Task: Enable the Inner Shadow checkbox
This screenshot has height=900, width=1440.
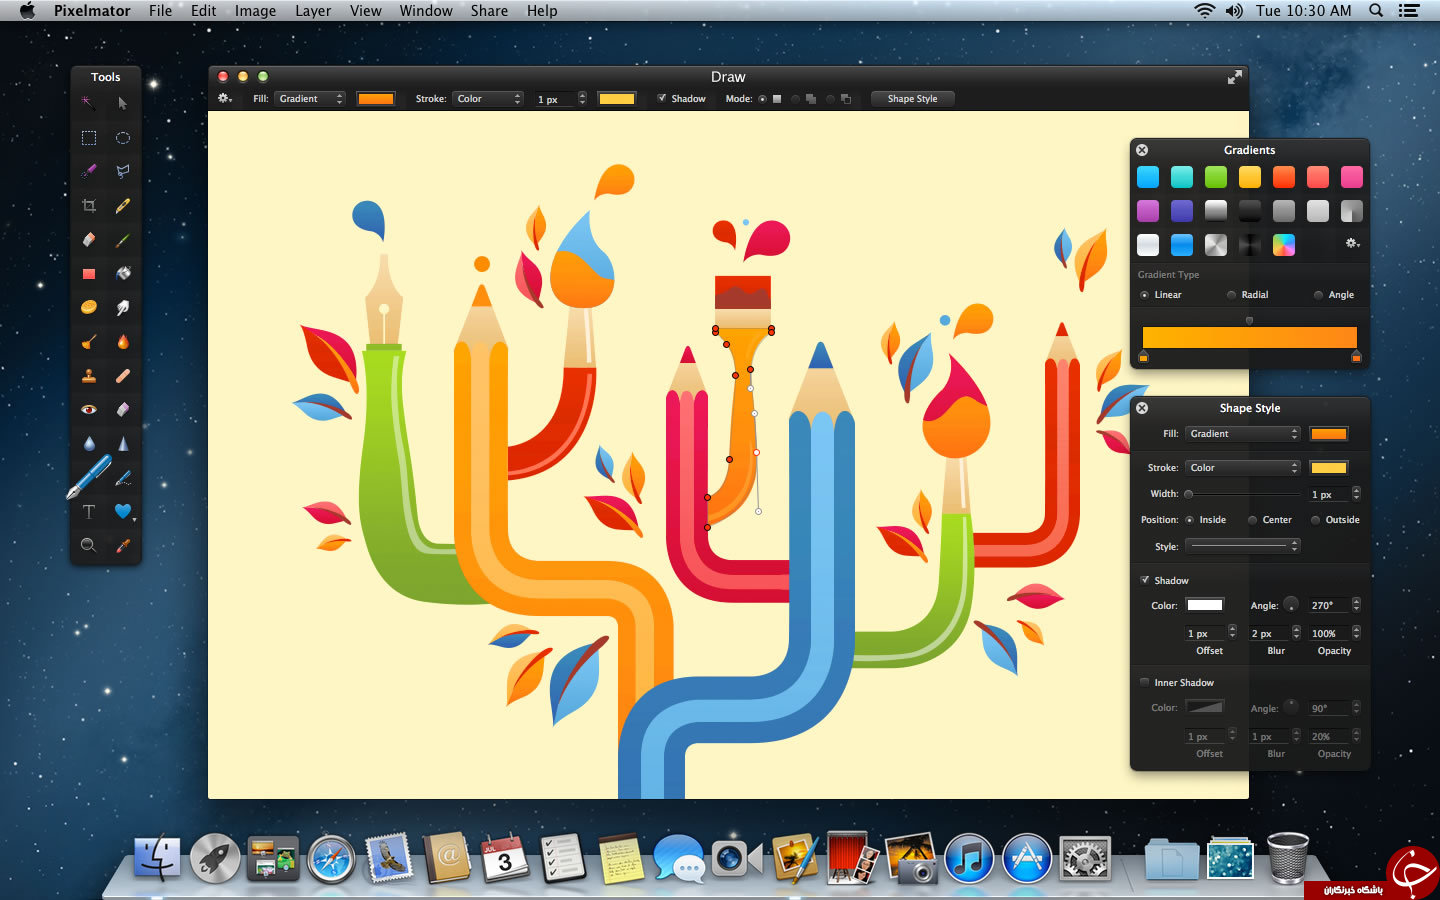Action: 1145,682
